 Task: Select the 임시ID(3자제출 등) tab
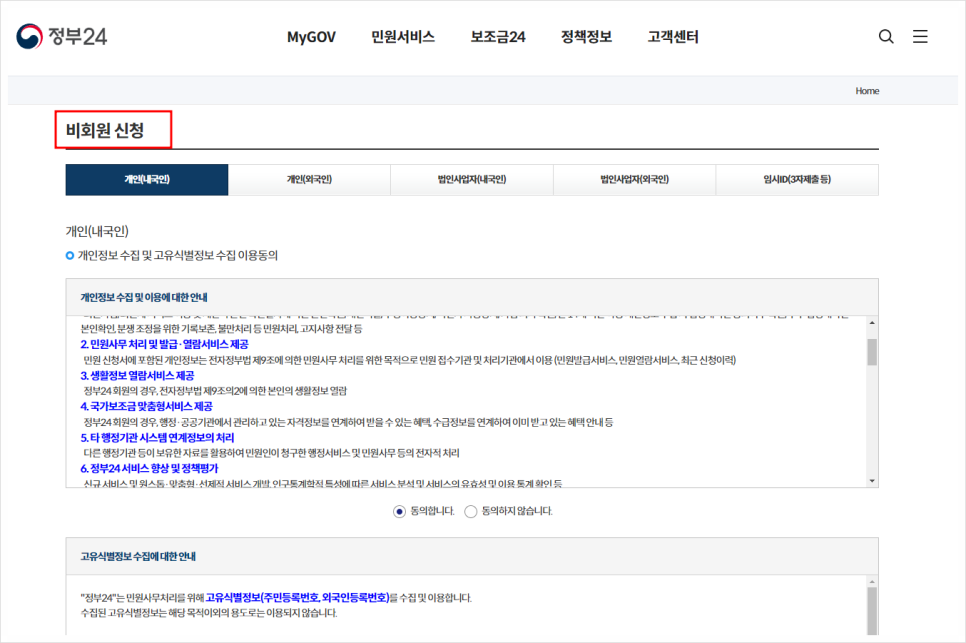click(796, 180)
